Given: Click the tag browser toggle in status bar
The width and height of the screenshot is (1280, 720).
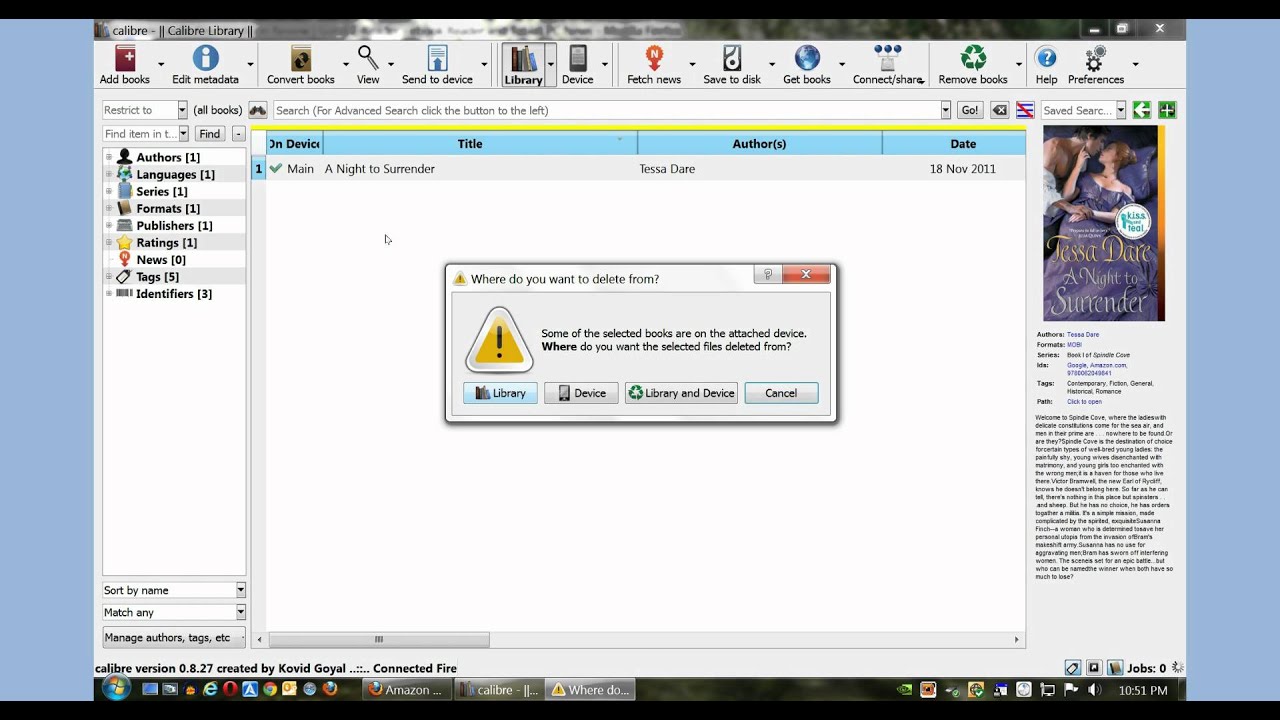Looking at the screenshot, I should (x=1072, y=668).
